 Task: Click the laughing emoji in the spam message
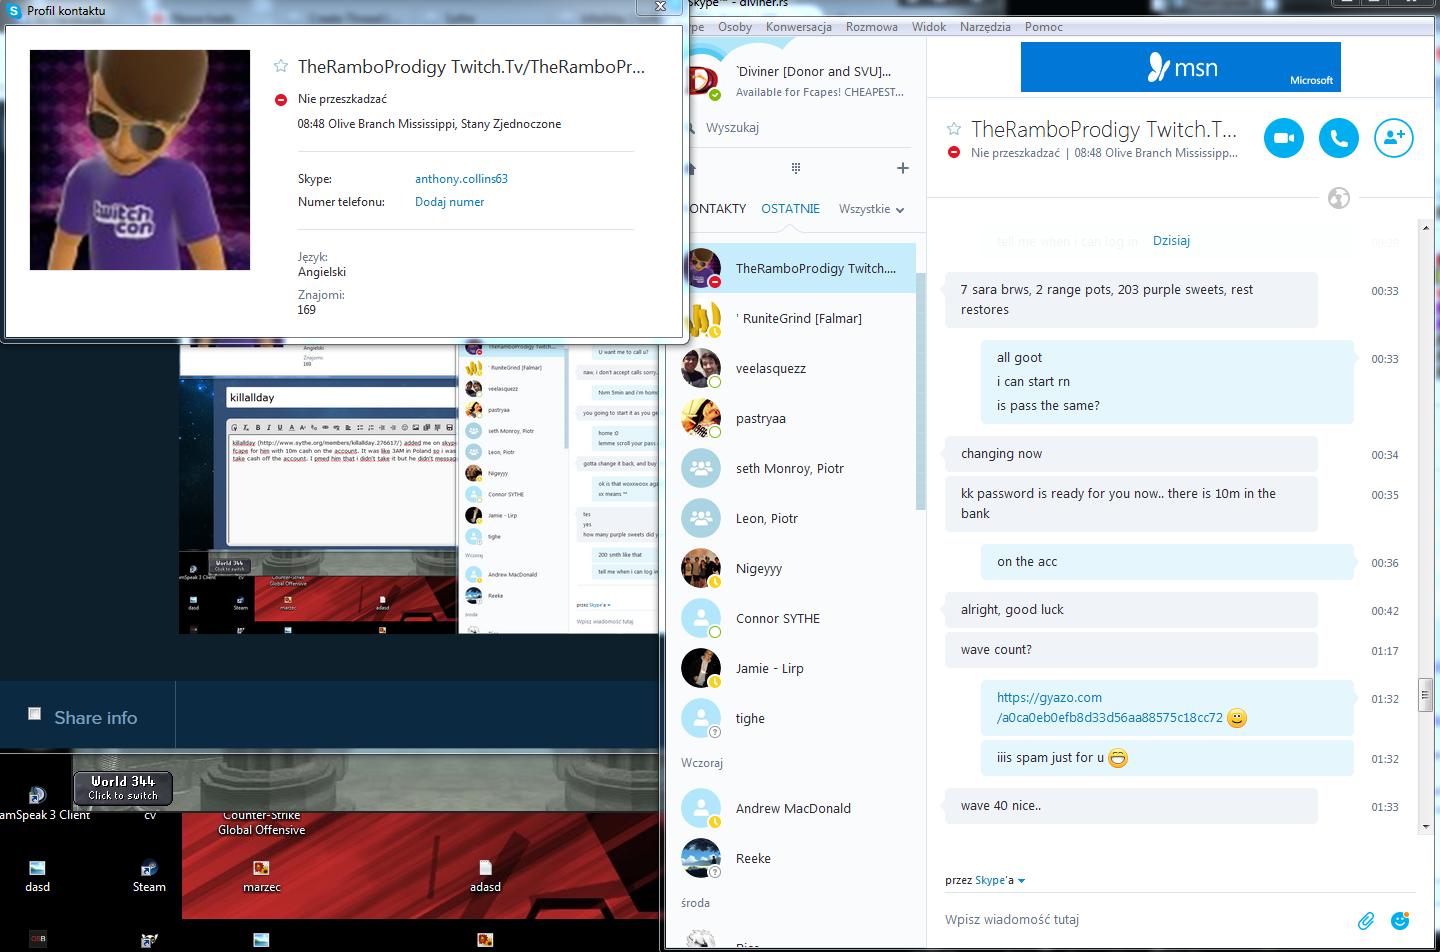1118,758
